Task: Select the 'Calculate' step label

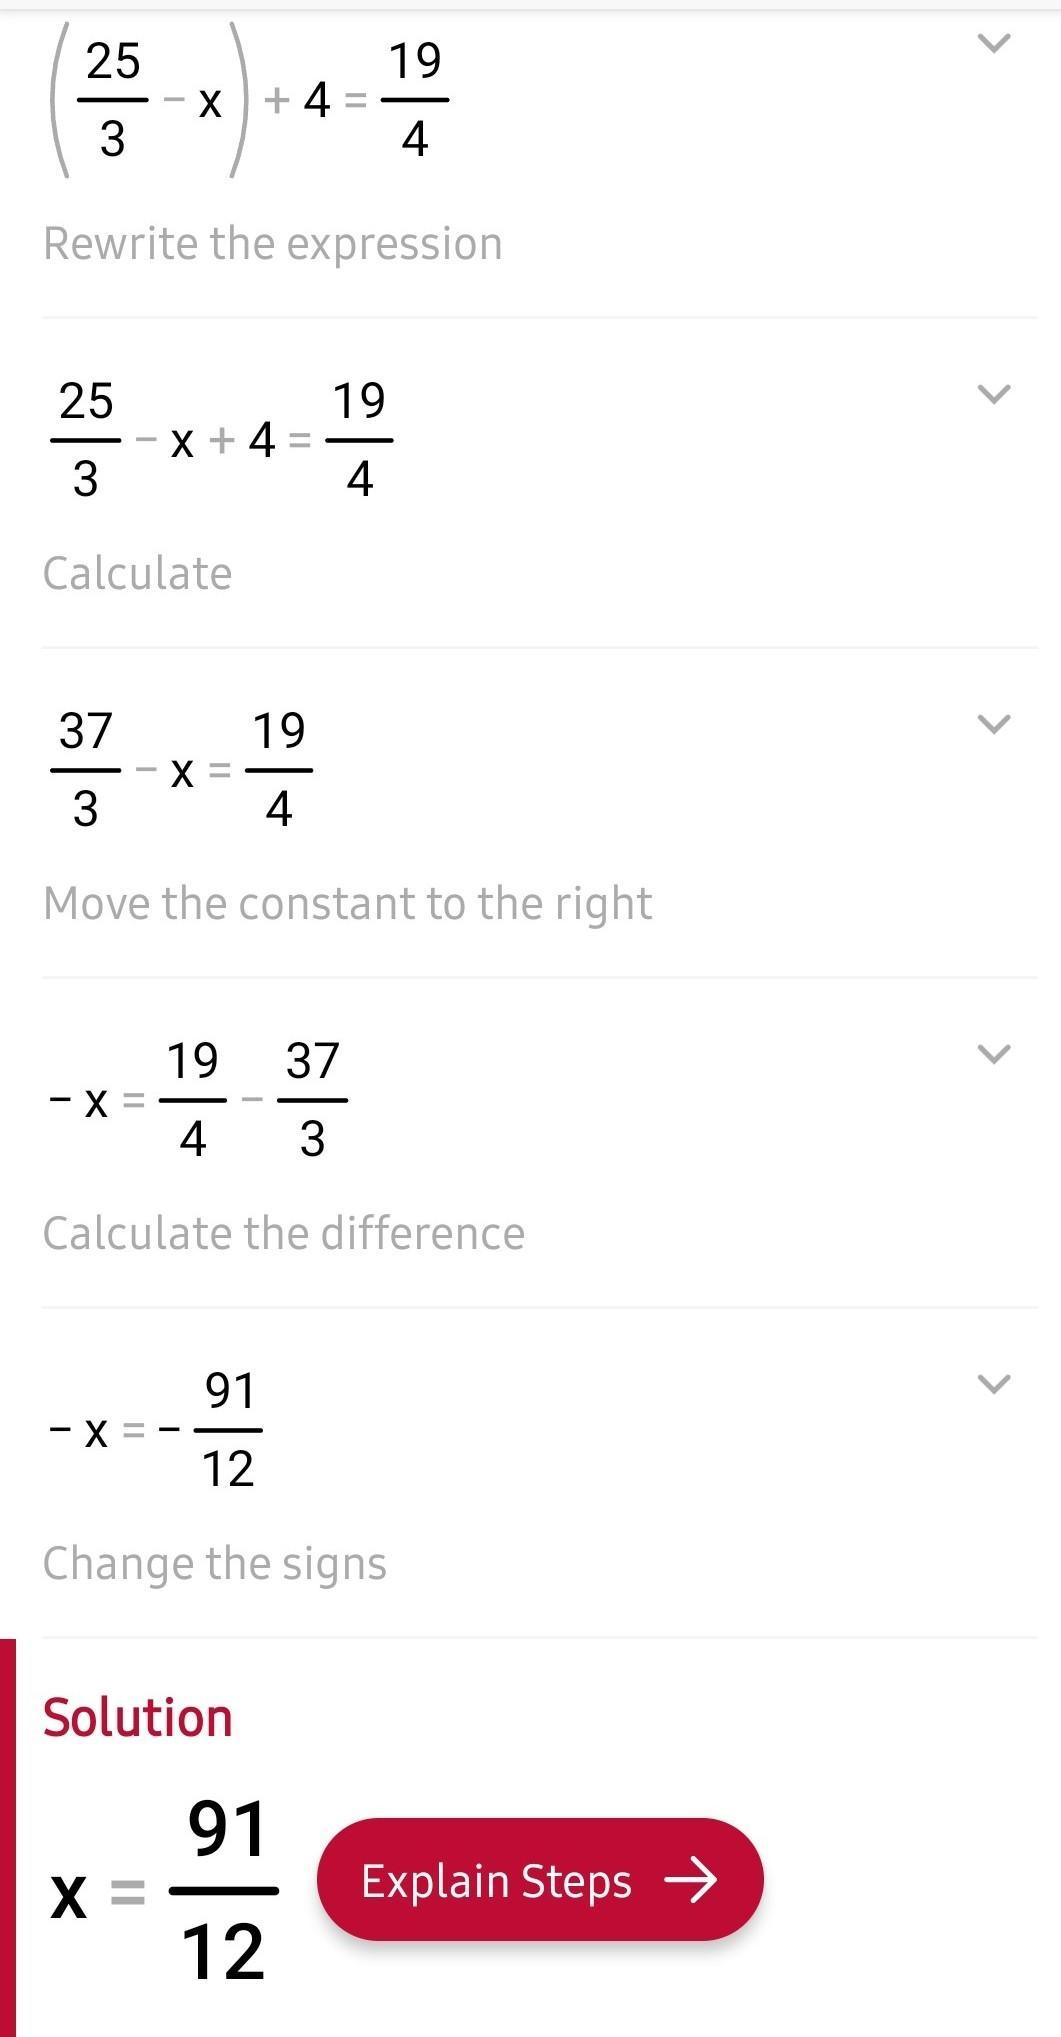Action: pos(137,574)
